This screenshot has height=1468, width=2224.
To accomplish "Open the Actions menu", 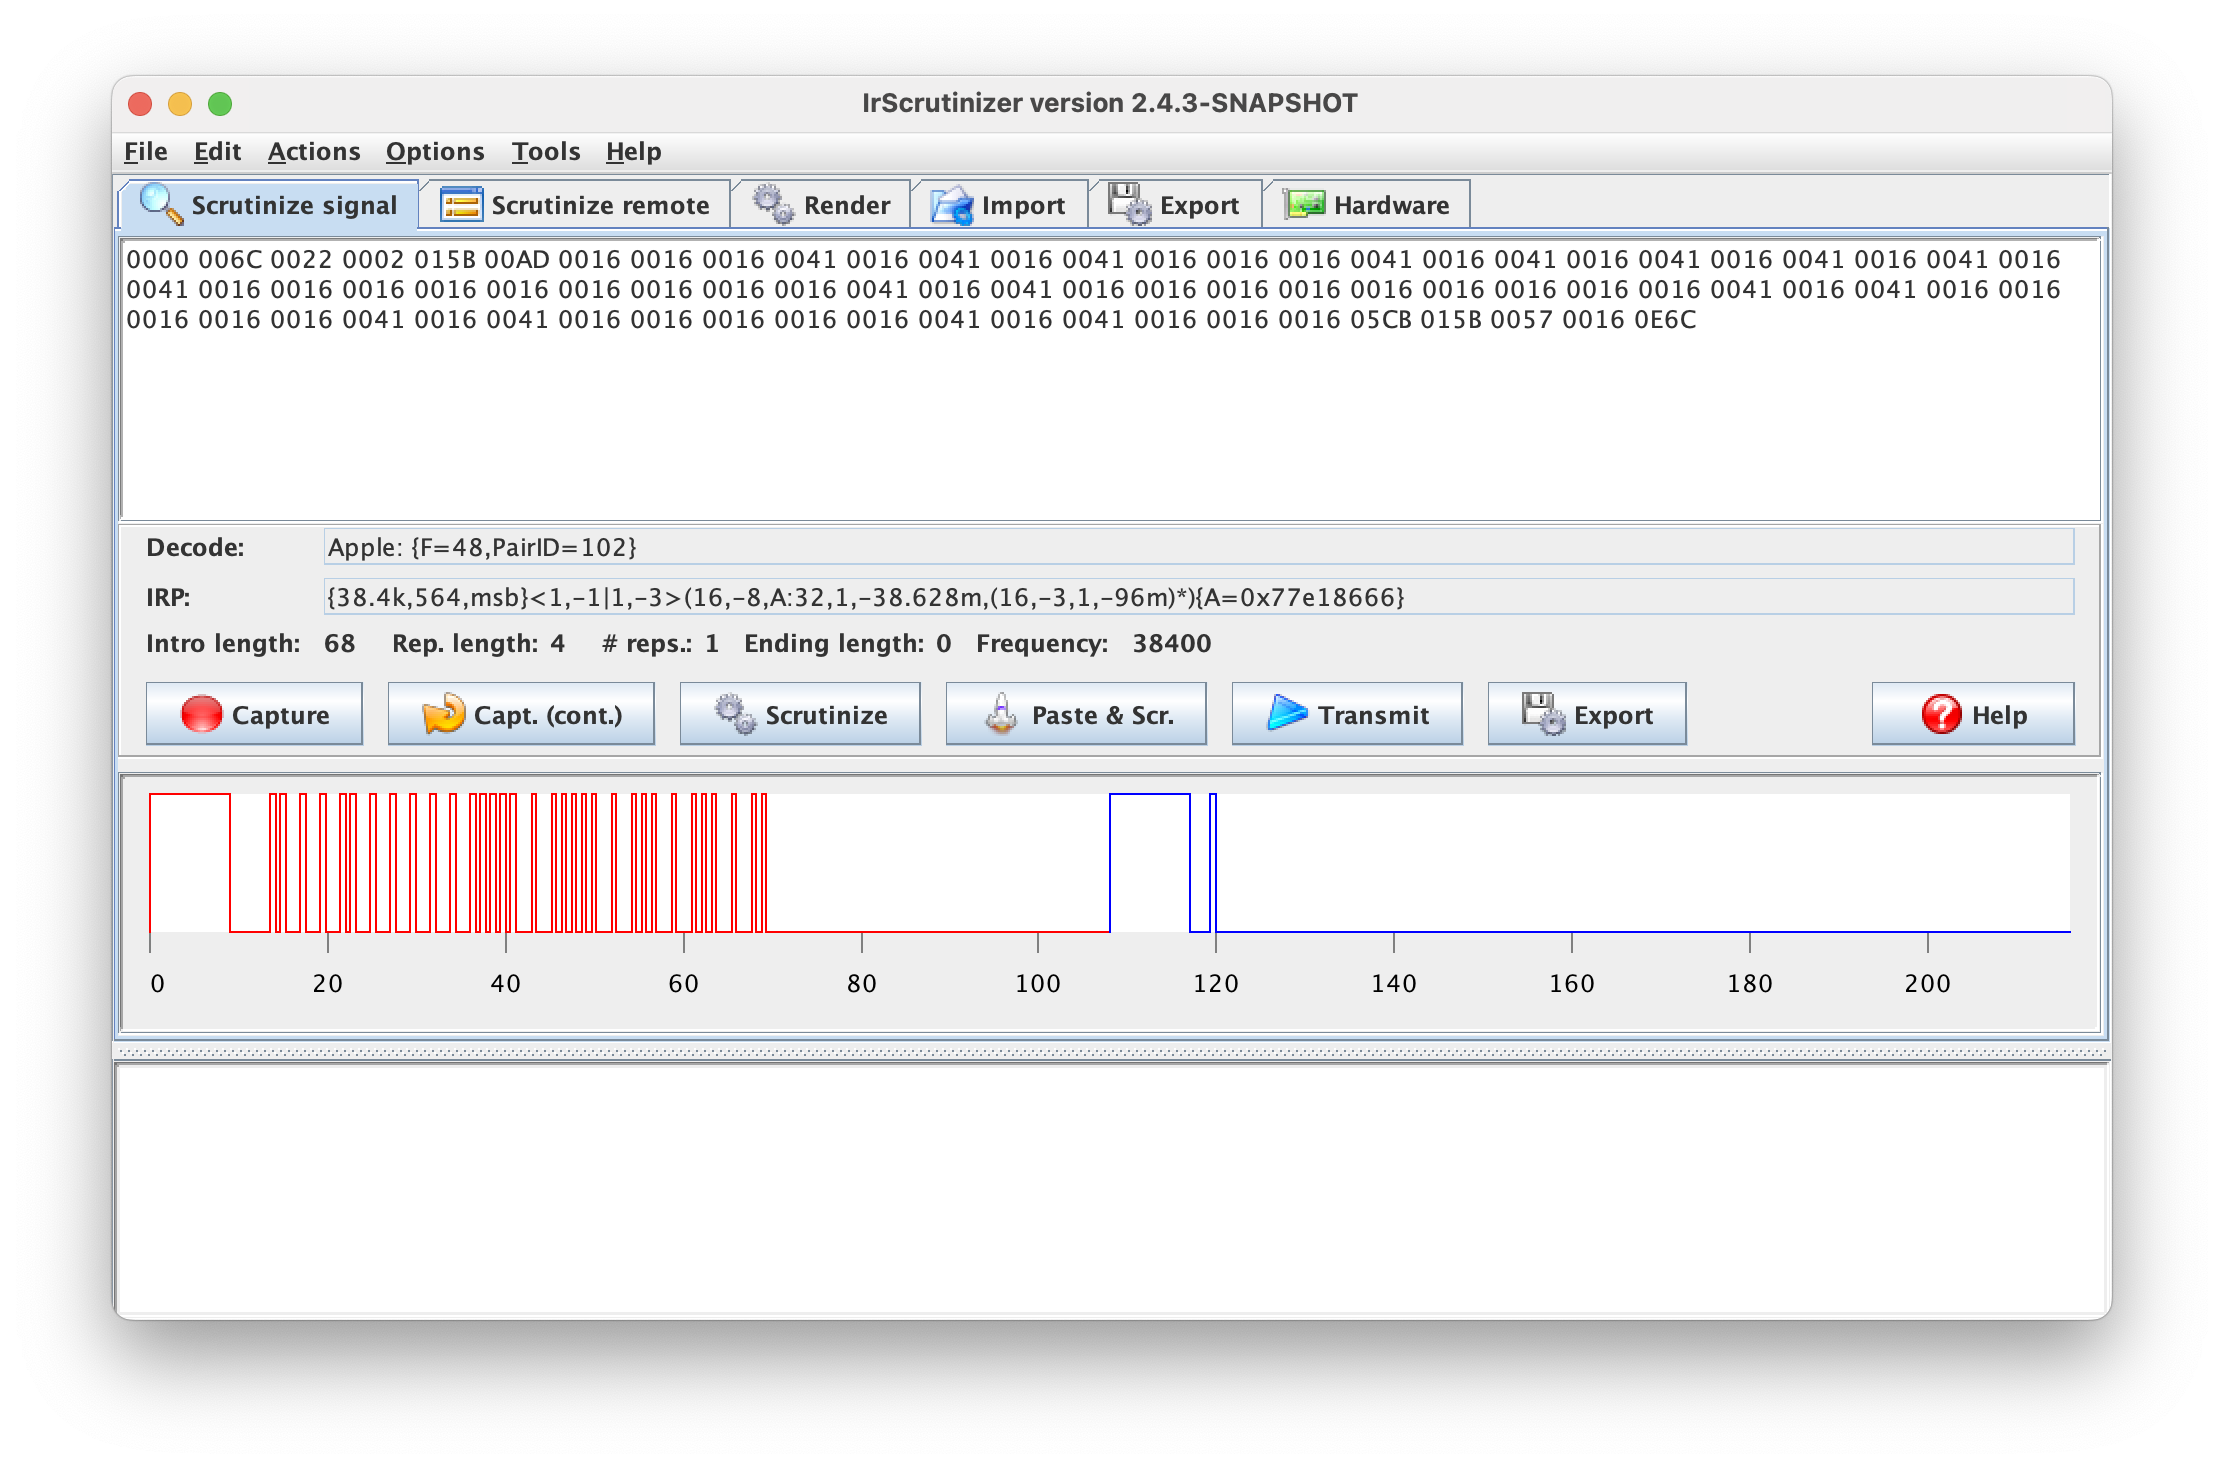I will pos(313,151).
